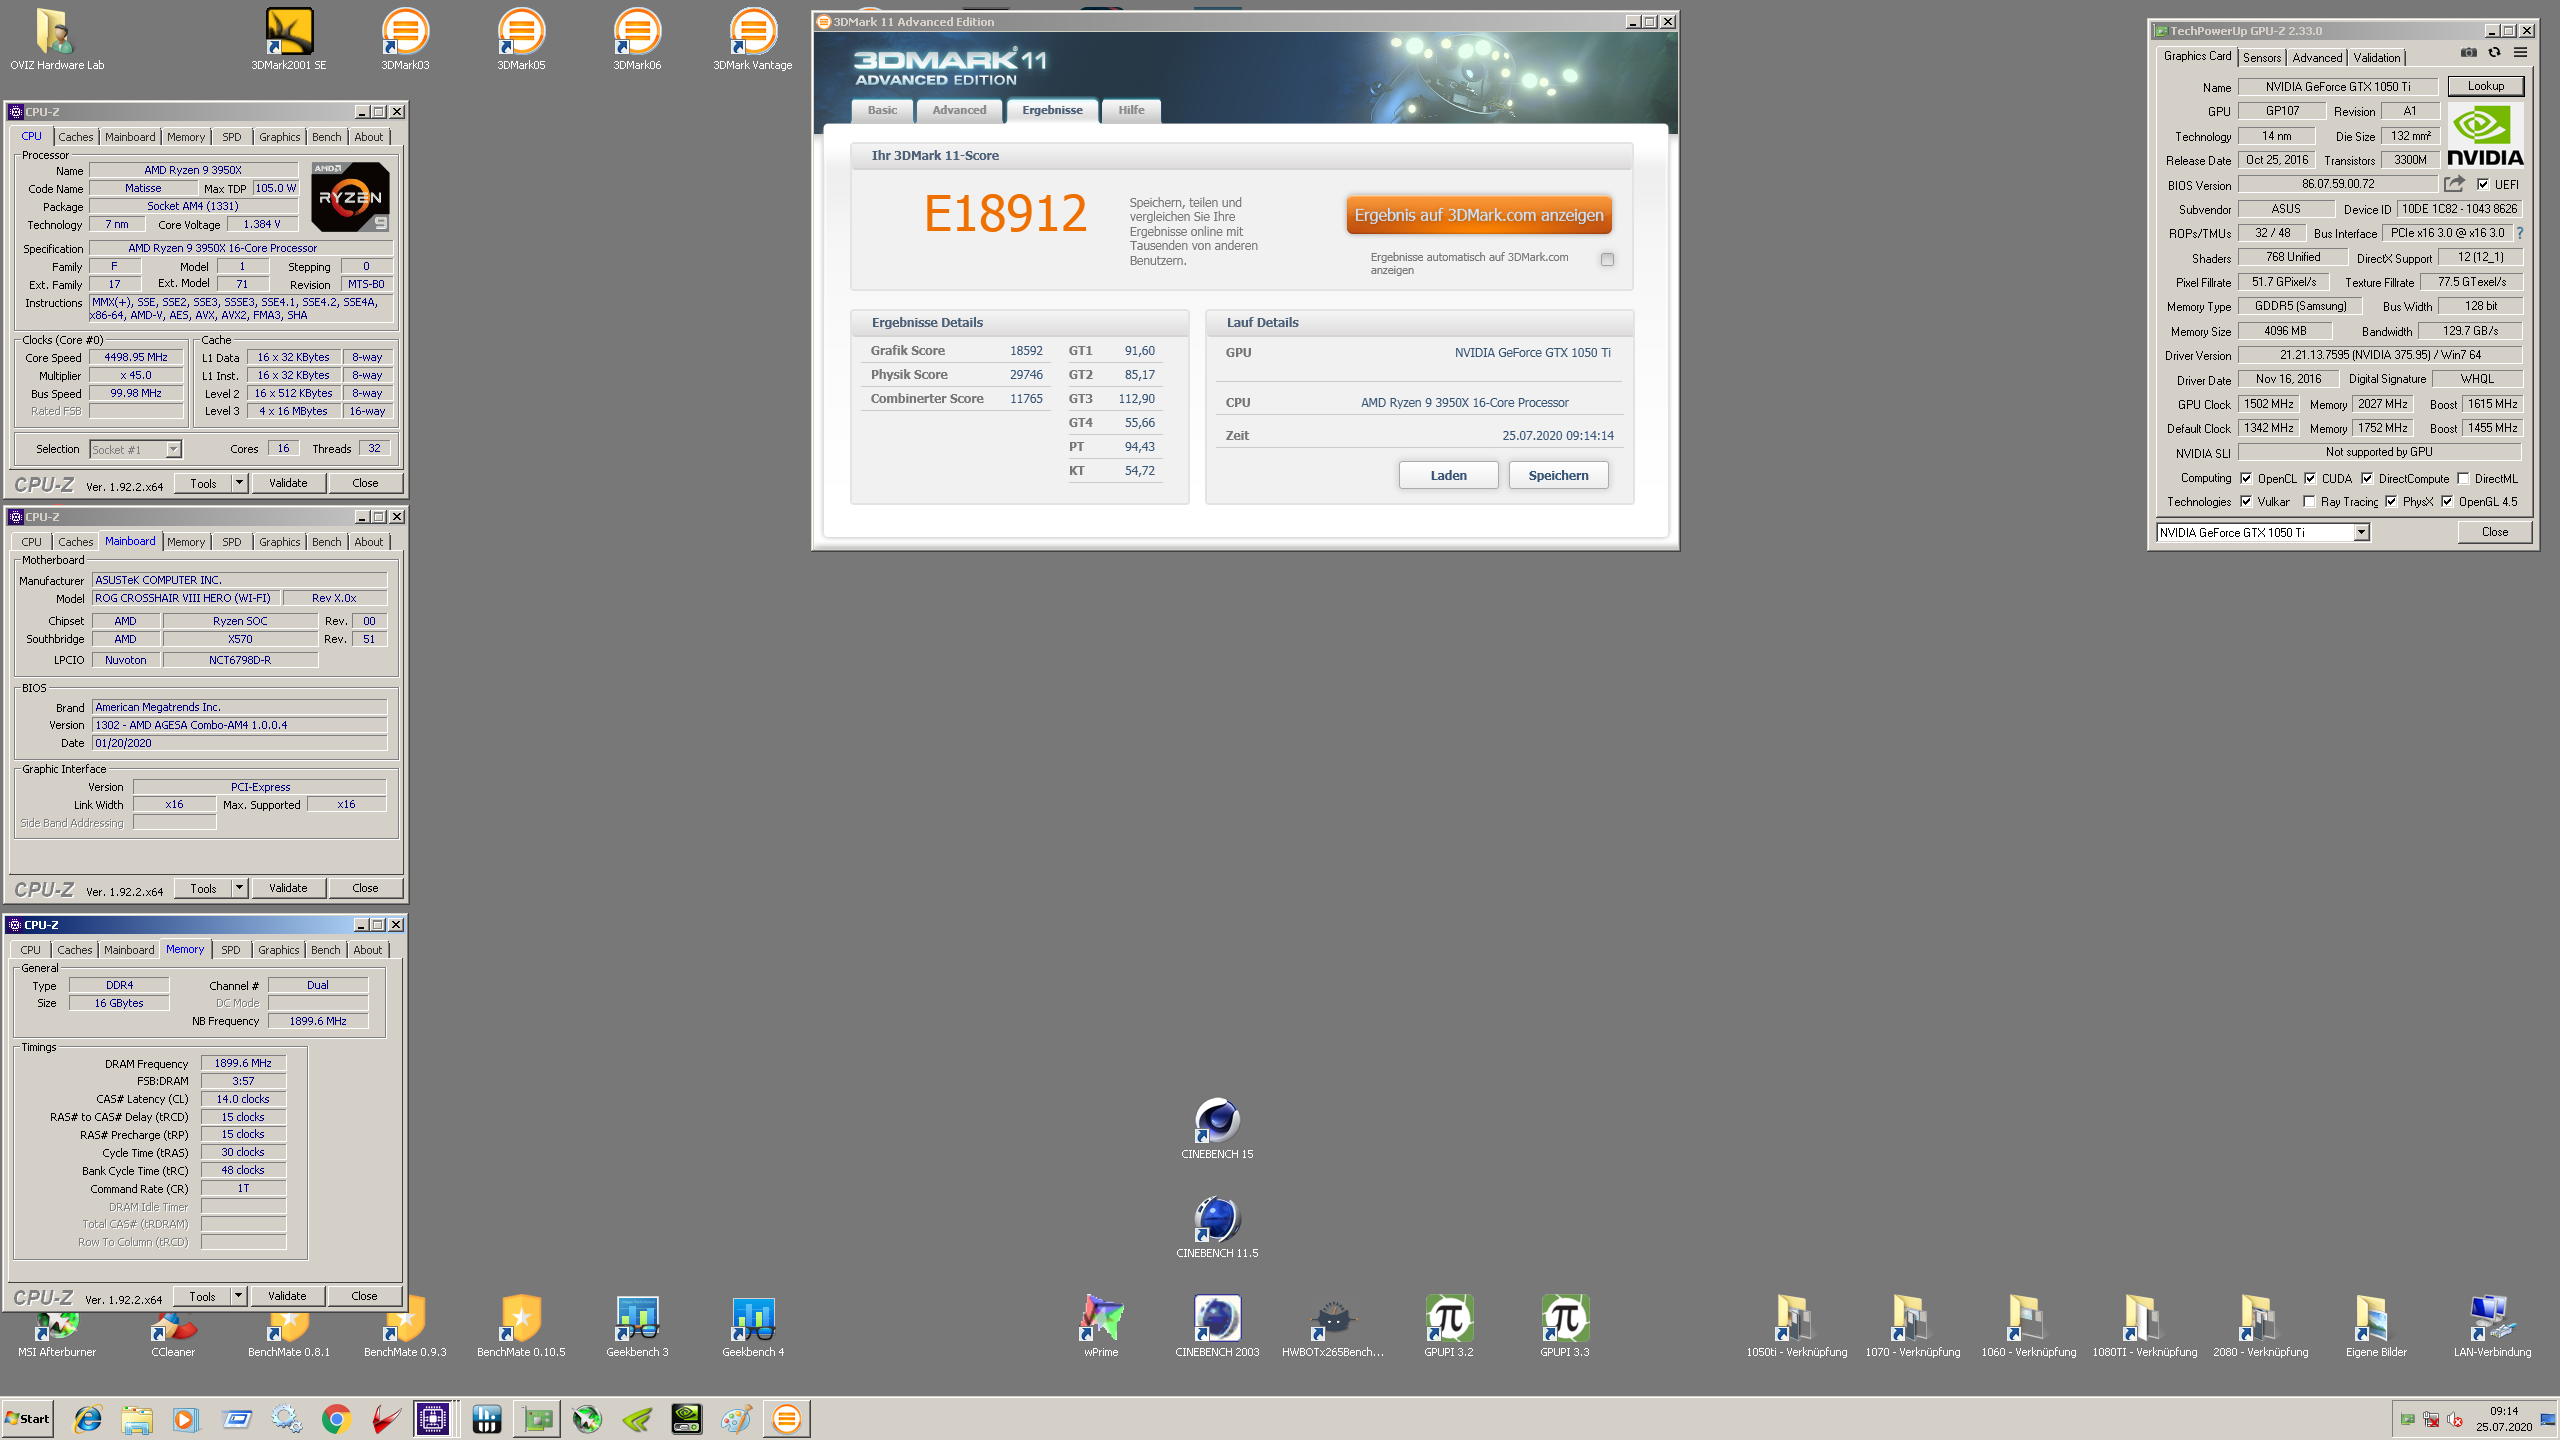Screen dimensions: 2560x1440
Task: Launch CINEBENCH 2003 desktop icon
Action: (x=1217, y=1326)
